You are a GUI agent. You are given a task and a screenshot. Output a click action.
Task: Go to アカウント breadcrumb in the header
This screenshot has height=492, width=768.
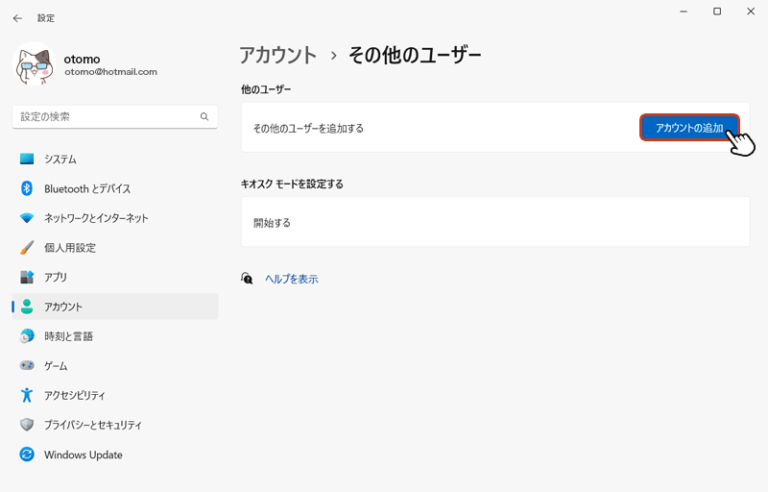coord(278,55)
